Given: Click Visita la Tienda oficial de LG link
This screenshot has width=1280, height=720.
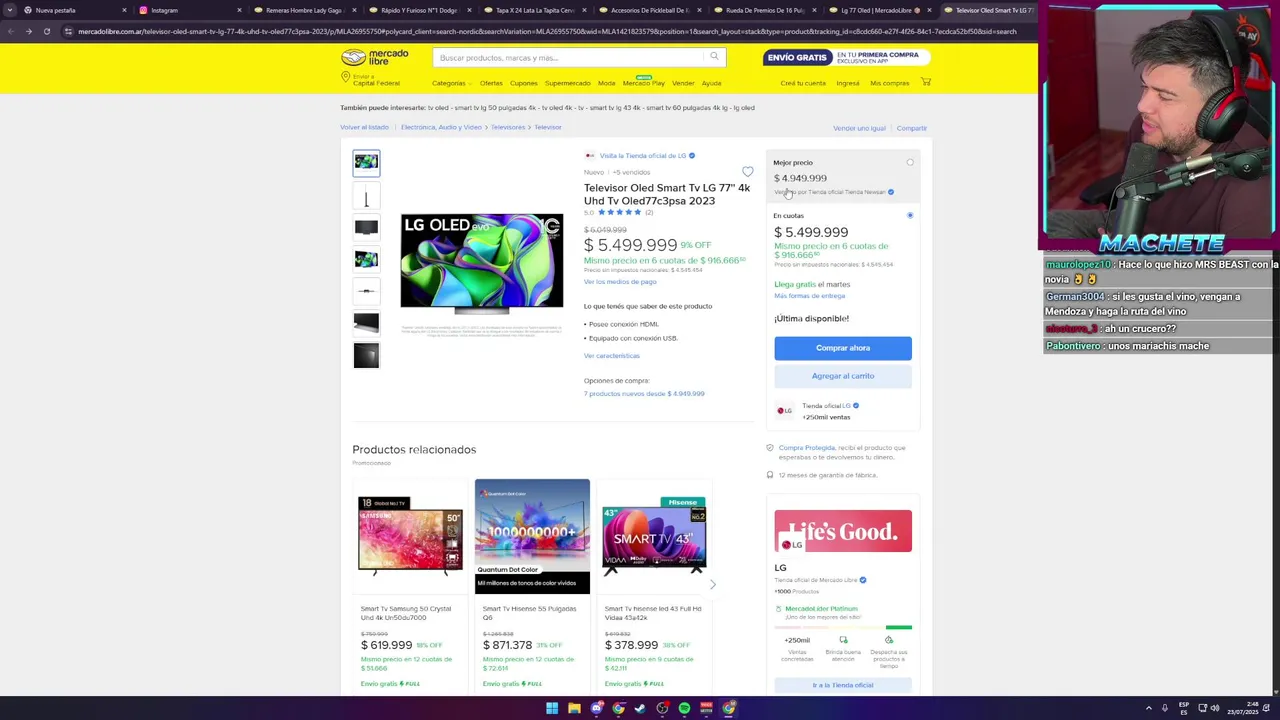Looking at the screenshot, I should coord(643,156).
